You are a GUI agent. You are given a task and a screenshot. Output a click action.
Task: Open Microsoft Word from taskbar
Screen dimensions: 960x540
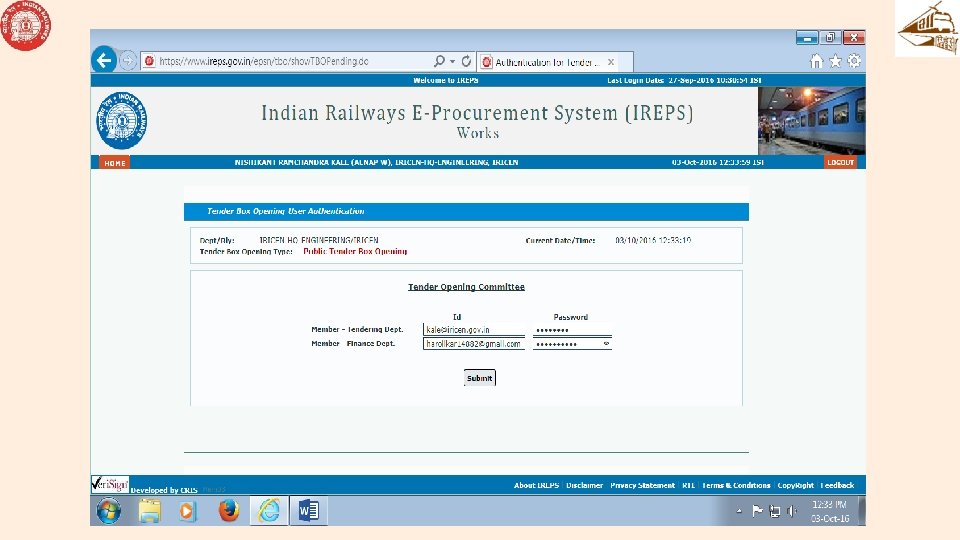tap(309, 511)
